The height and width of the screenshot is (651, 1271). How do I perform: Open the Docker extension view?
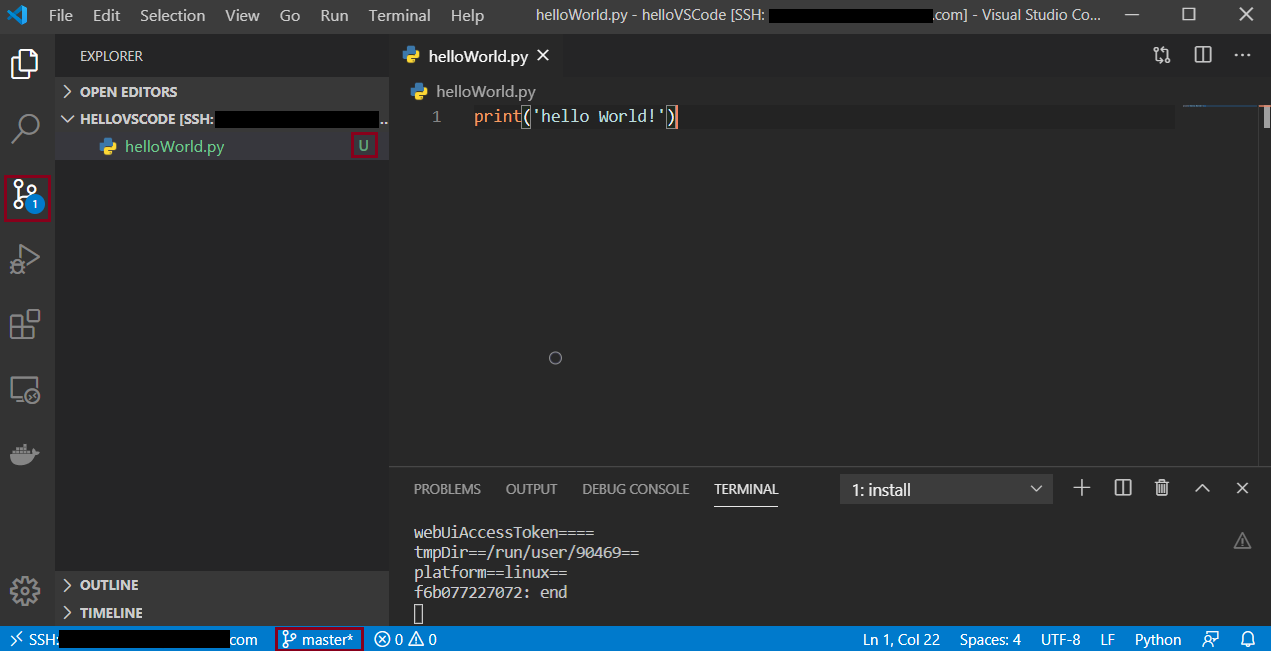tap(26, 453)
